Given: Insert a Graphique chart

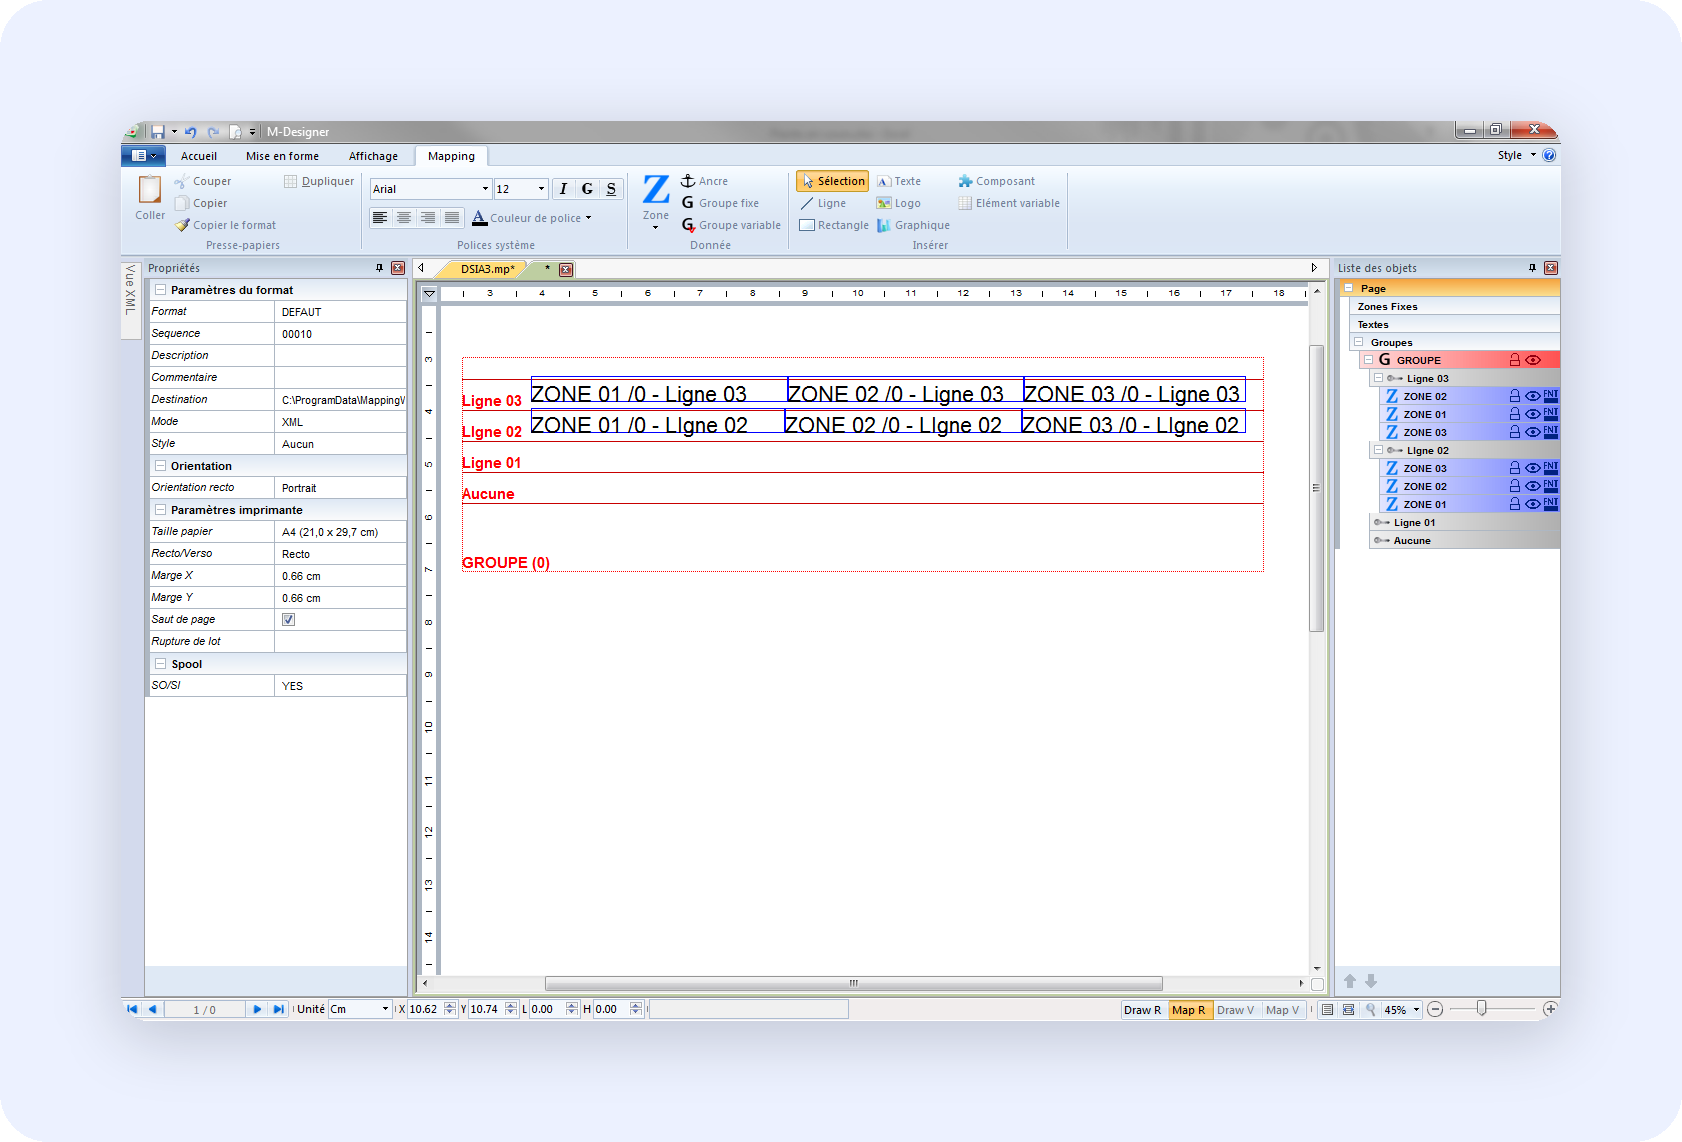Looking at the screenshot, I should tap(913, 225).
